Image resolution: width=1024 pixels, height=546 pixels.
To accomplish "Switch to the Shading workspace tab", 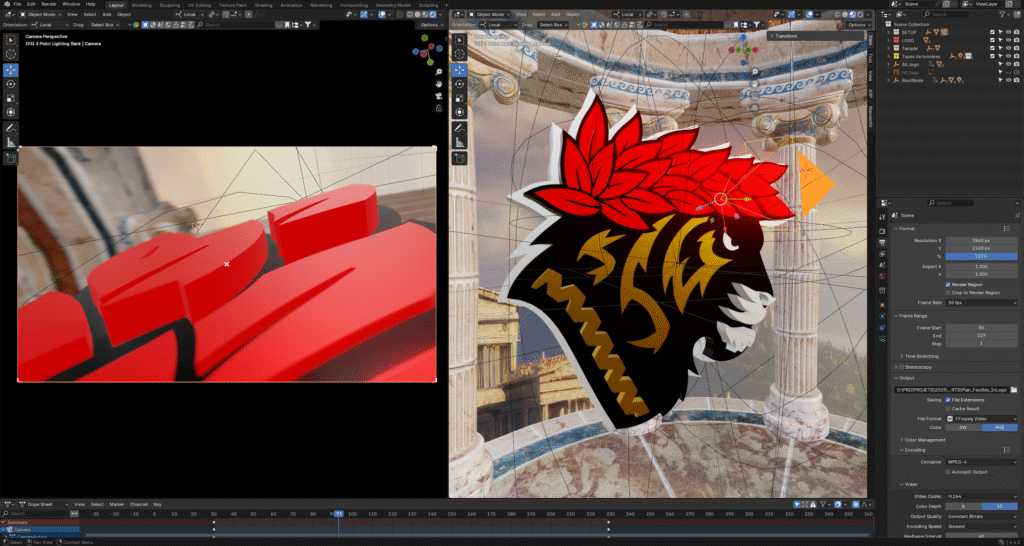I will 263,5.
